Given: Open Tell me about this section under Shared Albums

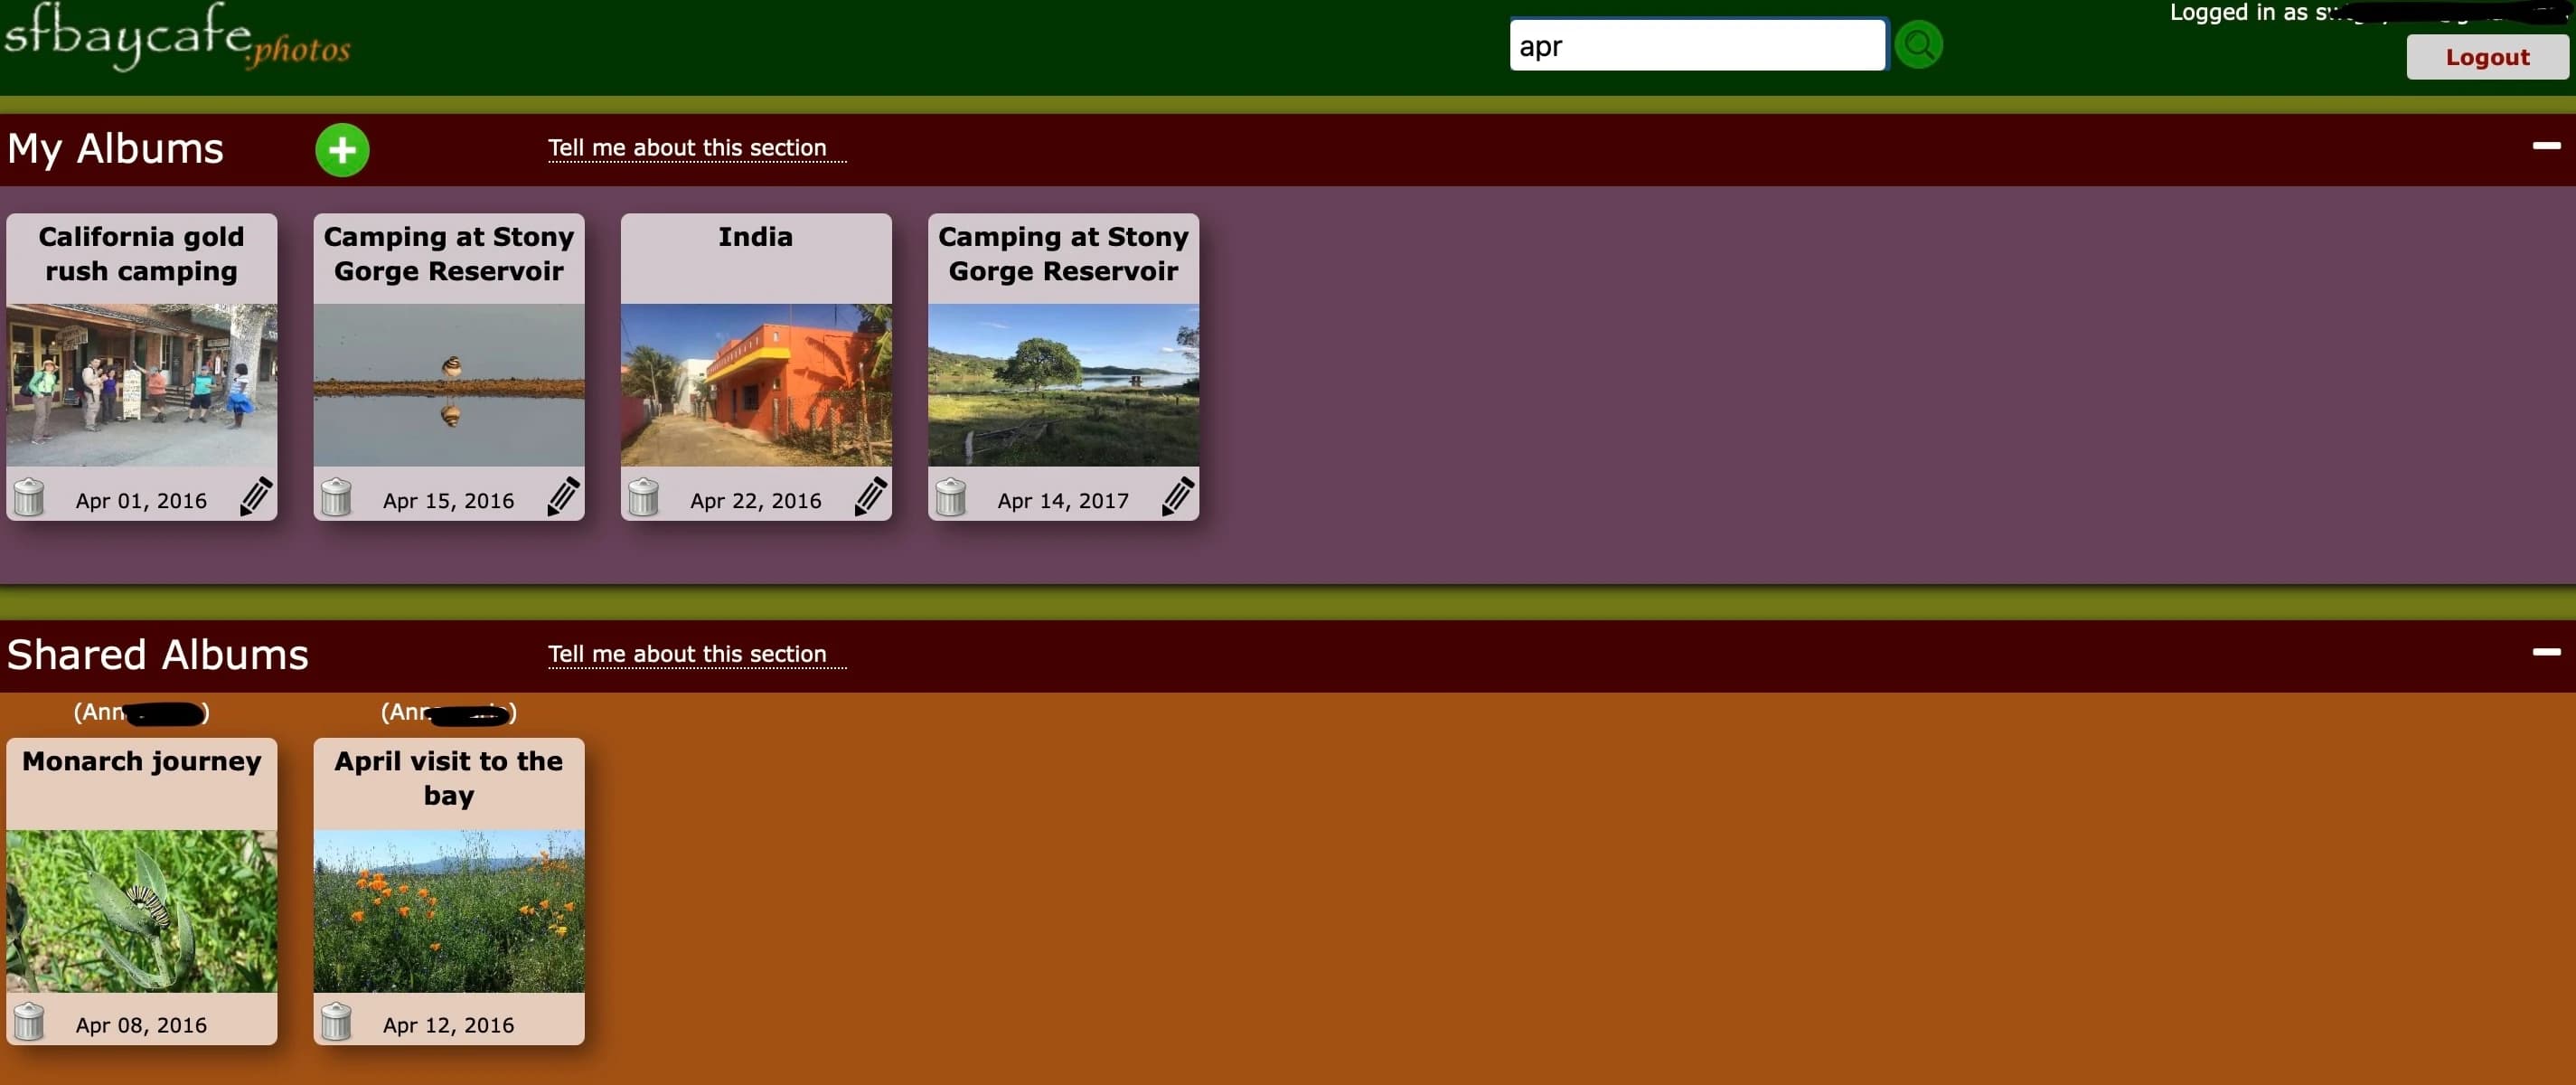Looking at the screenshot, I should pyautogui.click(x=696, y=654).
